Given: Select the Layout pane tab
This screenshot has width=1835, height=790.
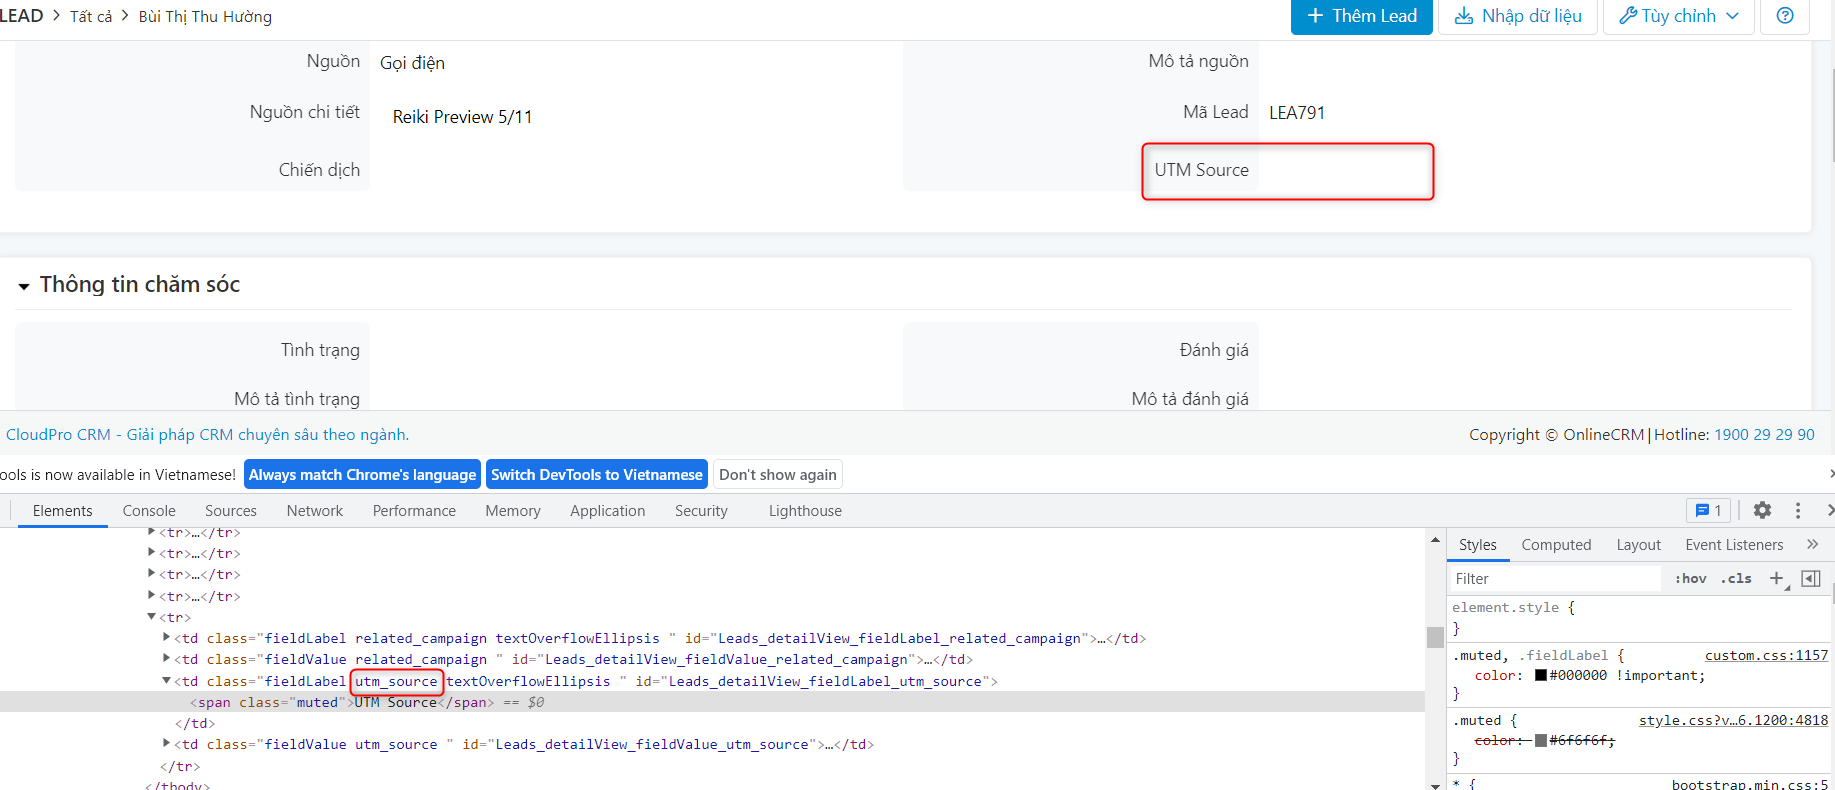Looking at the screenshot, I should (1638, 544).
